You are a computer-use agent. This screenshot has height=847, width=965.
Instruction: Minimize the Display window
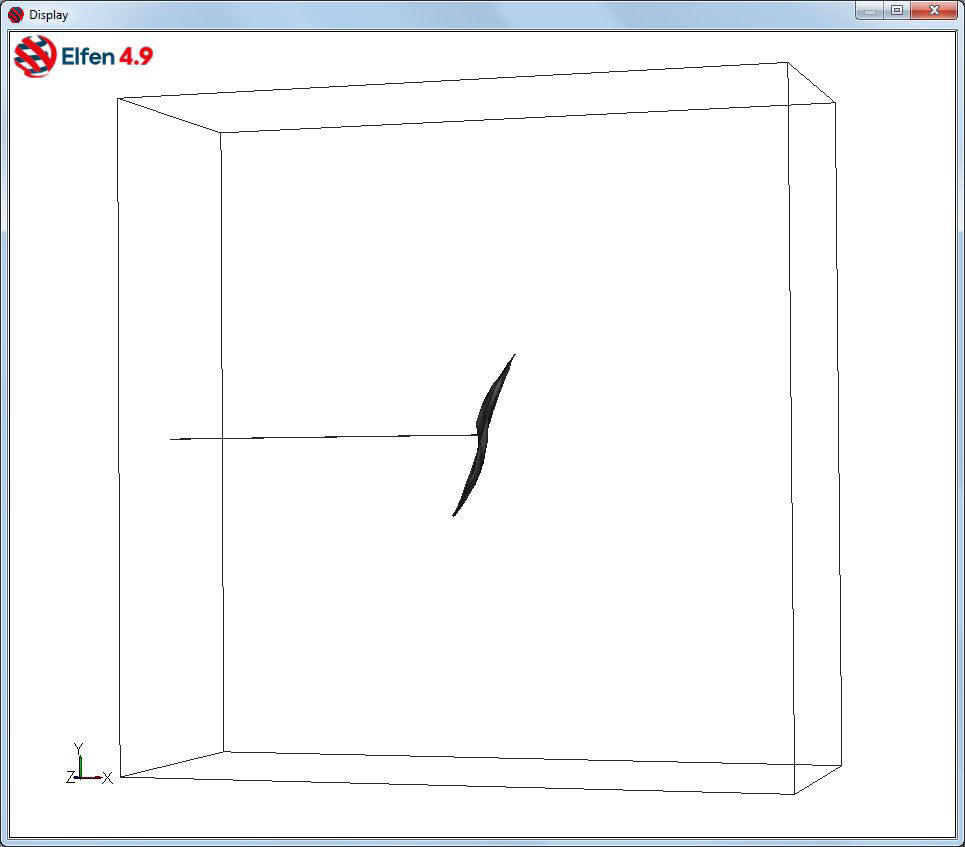click(870, 10)
